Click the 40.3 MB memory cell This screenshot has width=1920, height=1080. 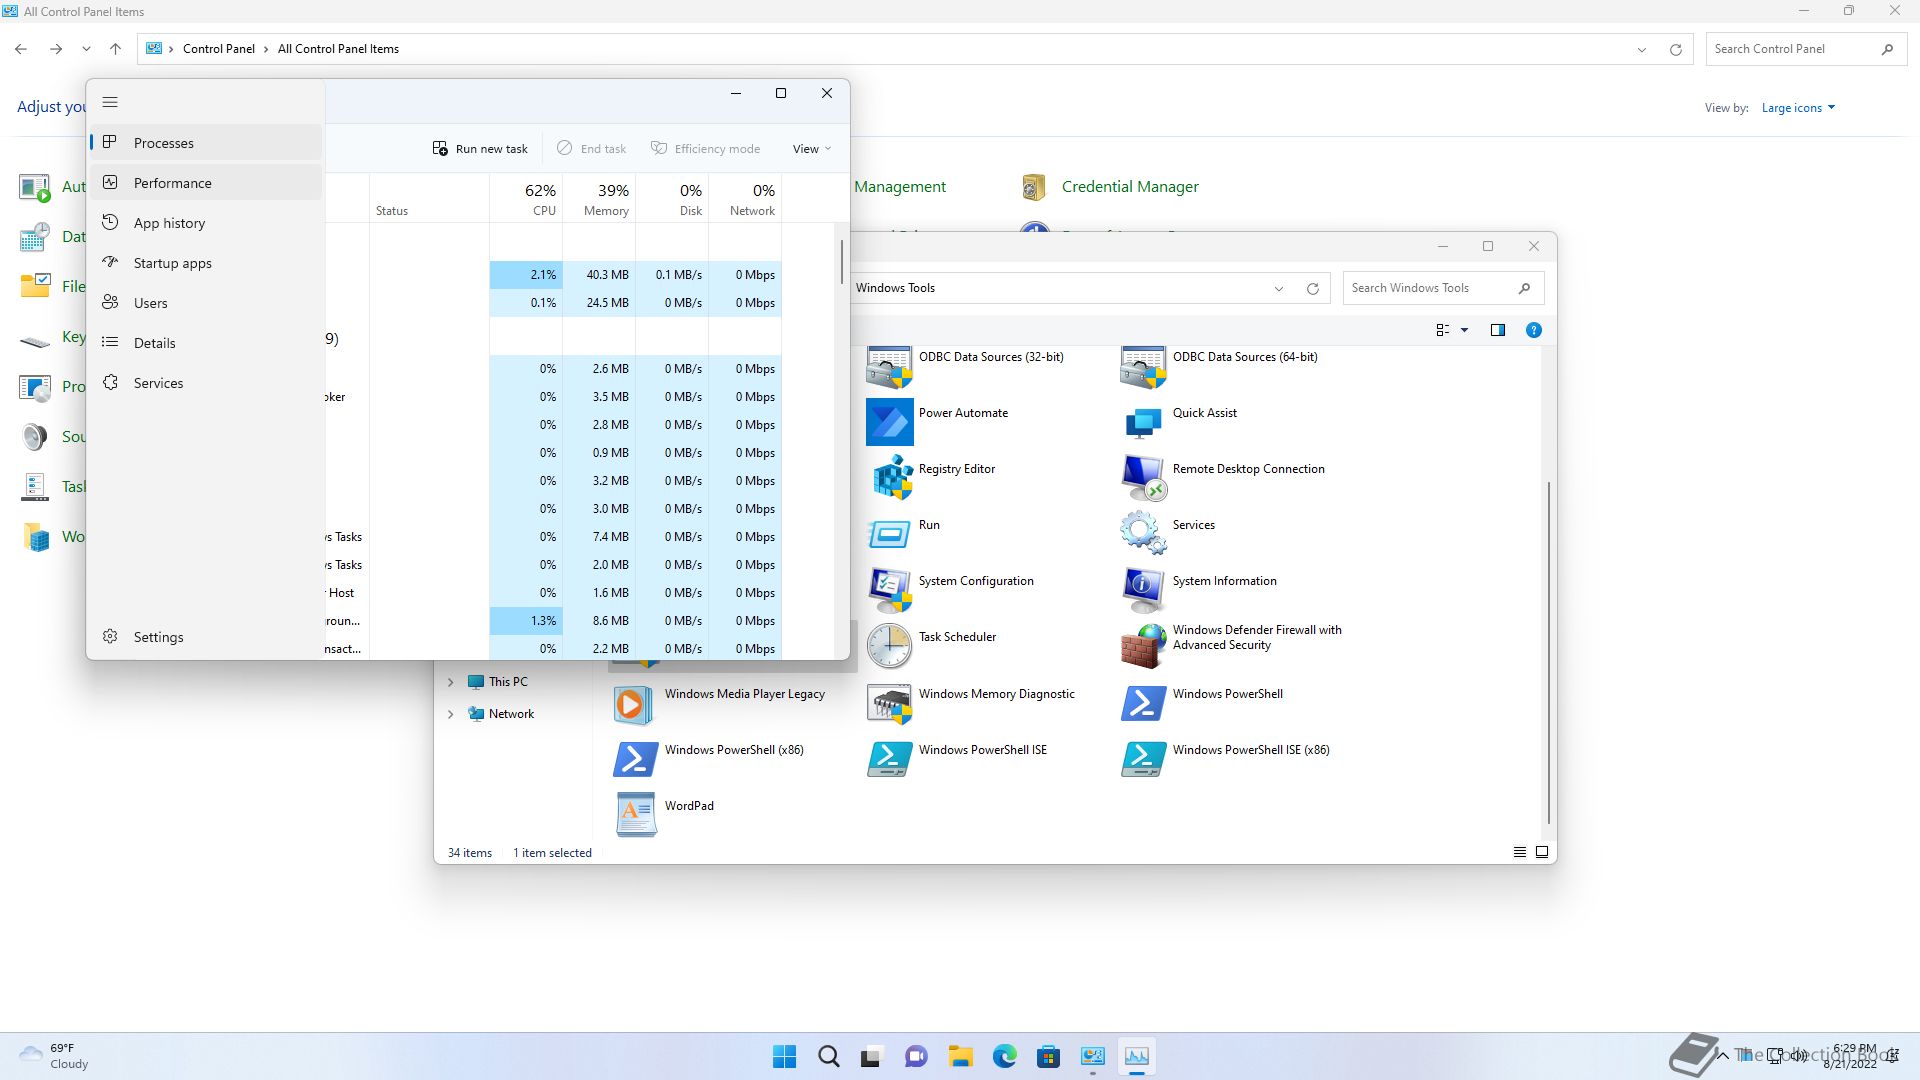599,275
